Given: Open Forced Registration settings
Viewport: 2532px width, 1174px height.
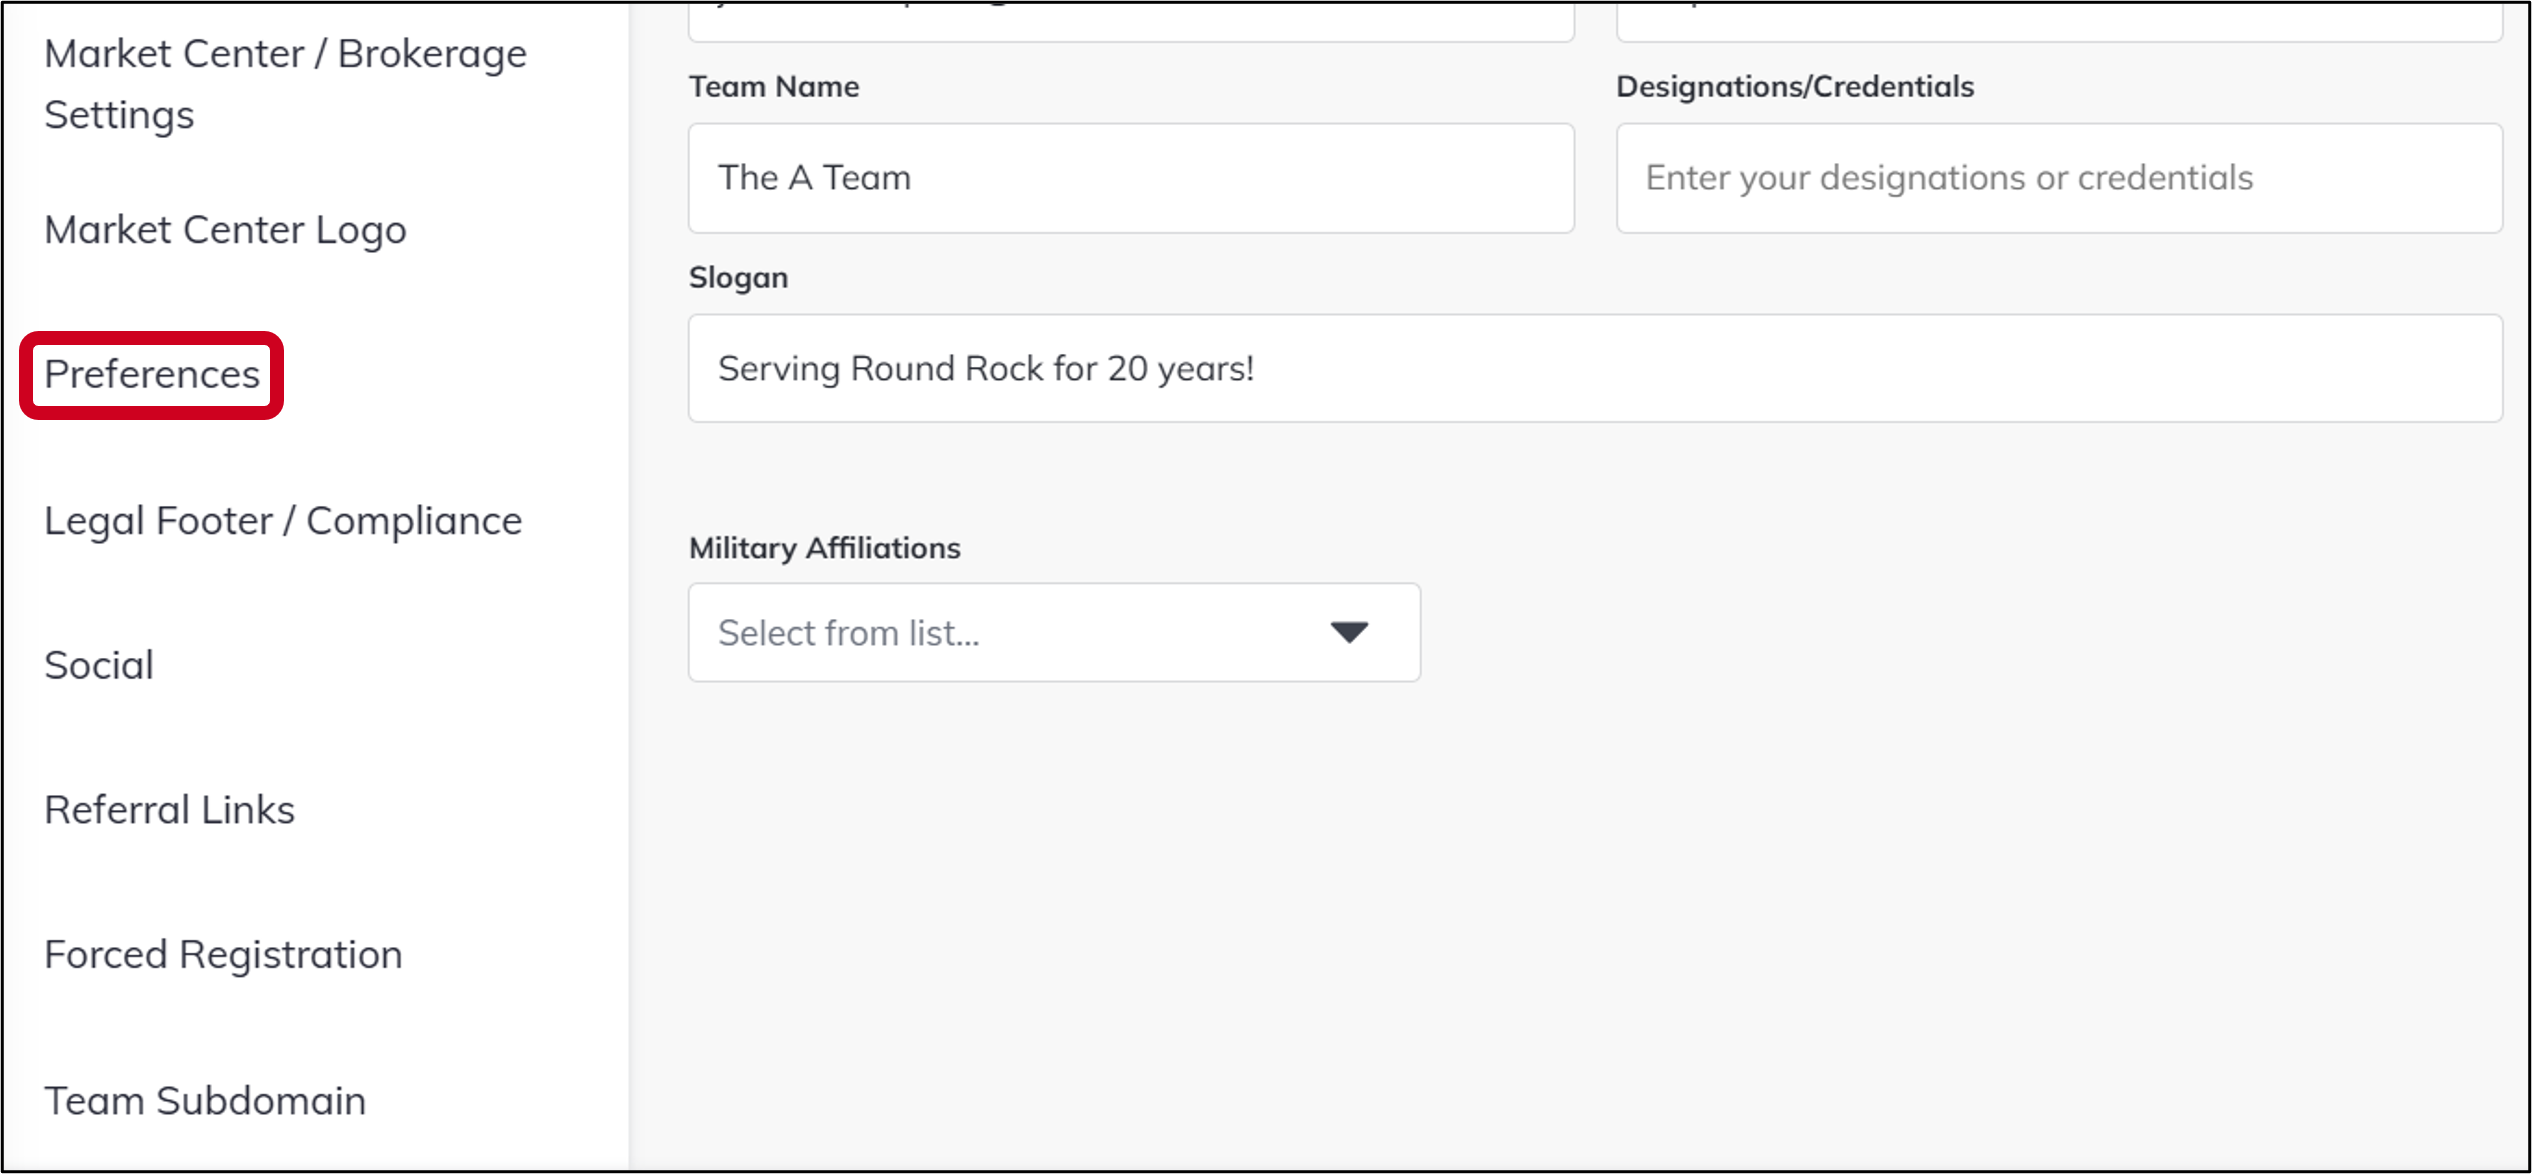Looking at the screenshot, I should [223, 955].
